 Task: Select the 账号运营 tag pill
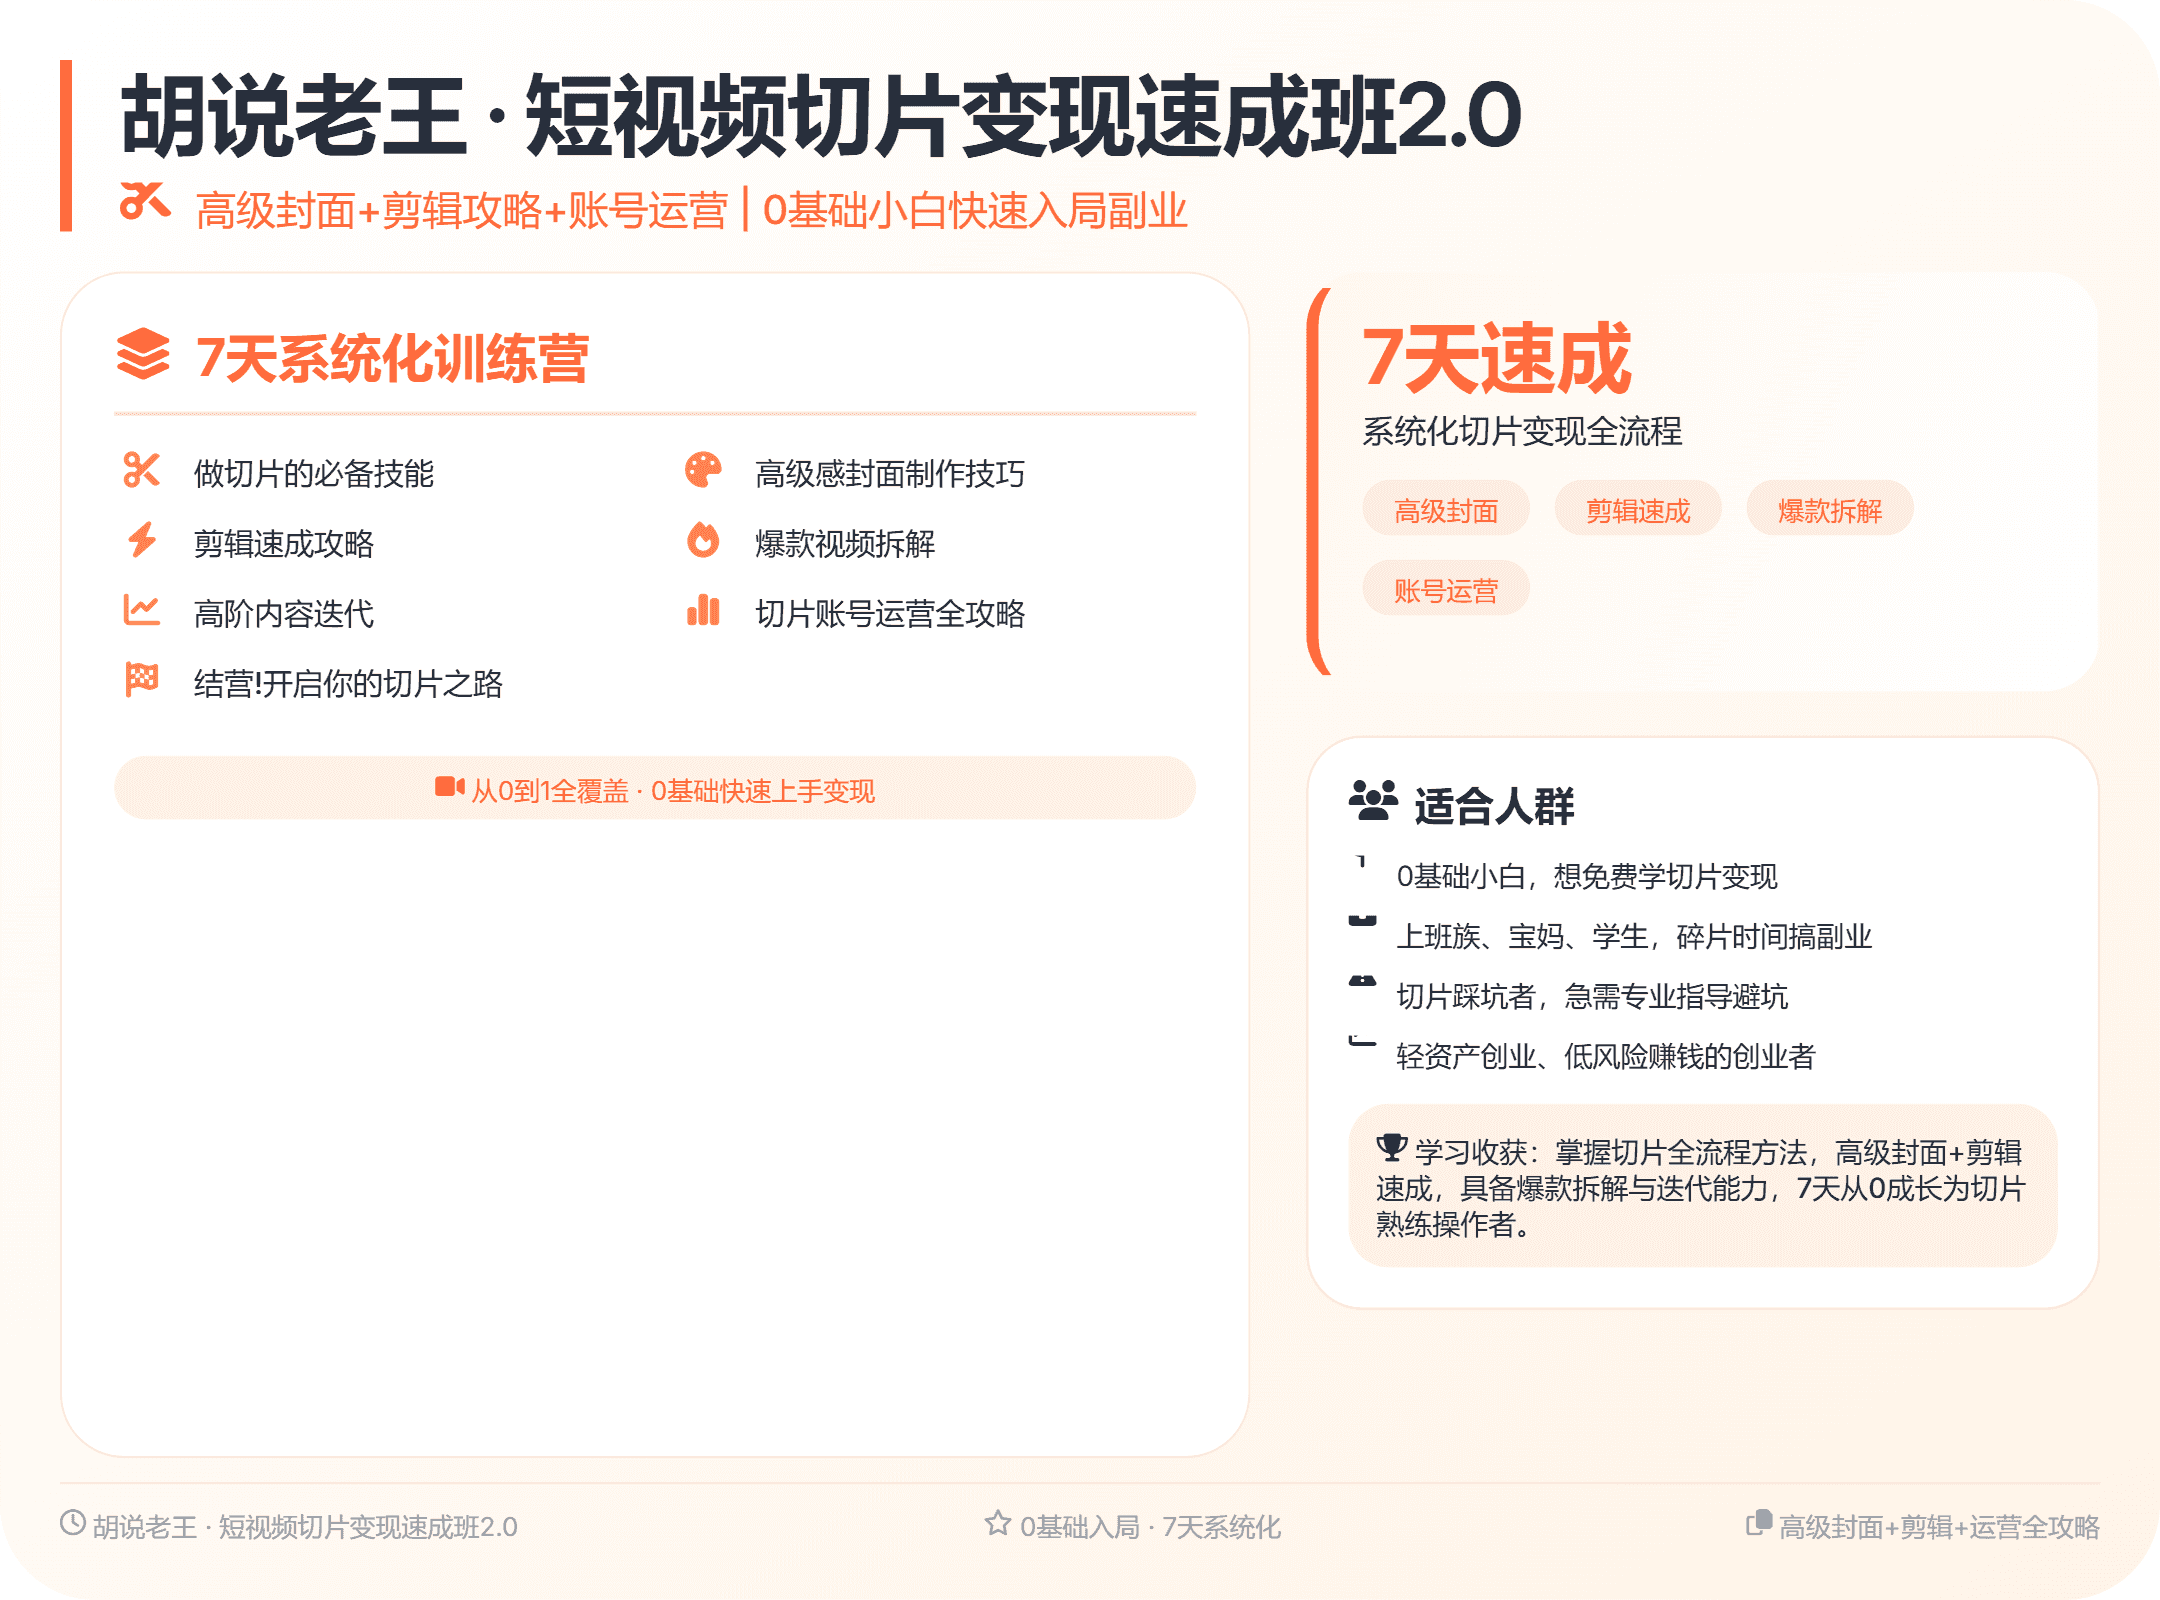click(1445, 589)
